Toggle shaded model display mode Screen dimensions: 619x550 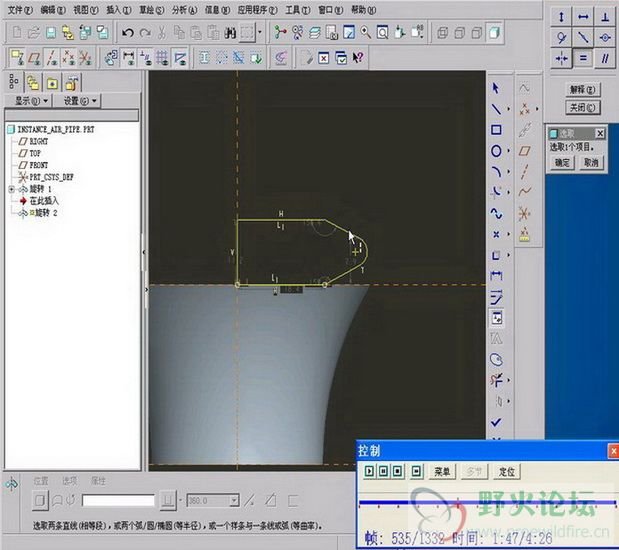point(495,32)
